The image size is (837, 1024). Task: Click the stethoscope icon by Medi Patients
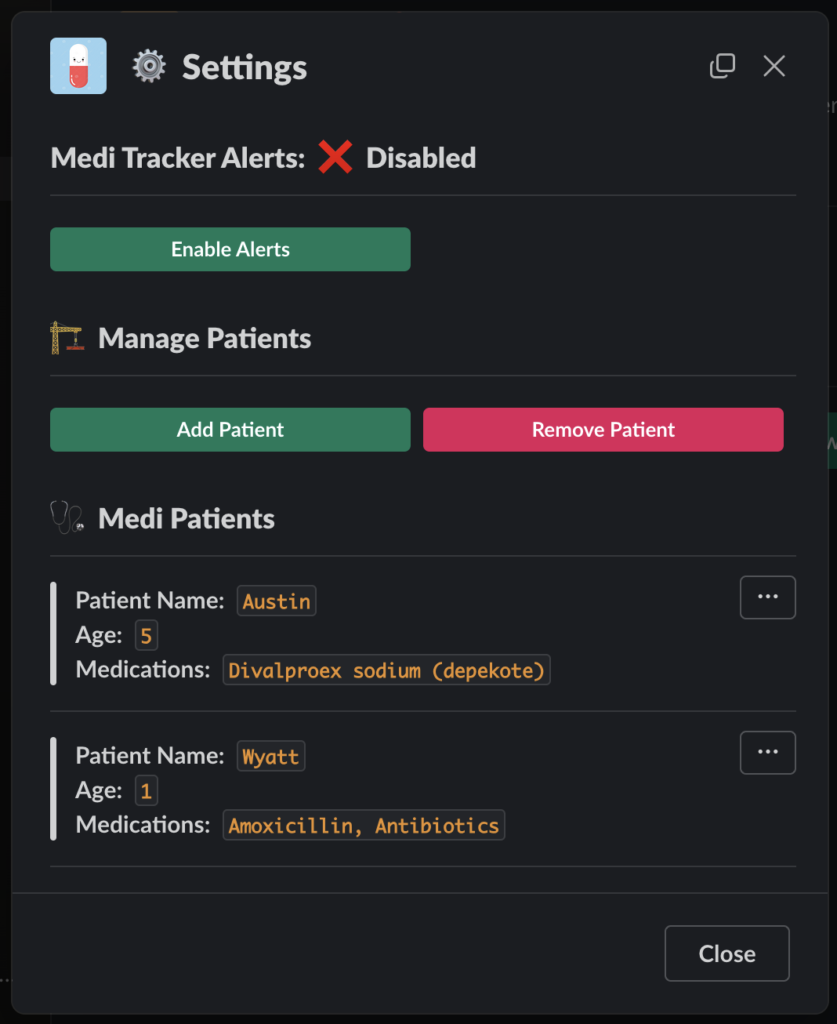[x=67, y=518]
